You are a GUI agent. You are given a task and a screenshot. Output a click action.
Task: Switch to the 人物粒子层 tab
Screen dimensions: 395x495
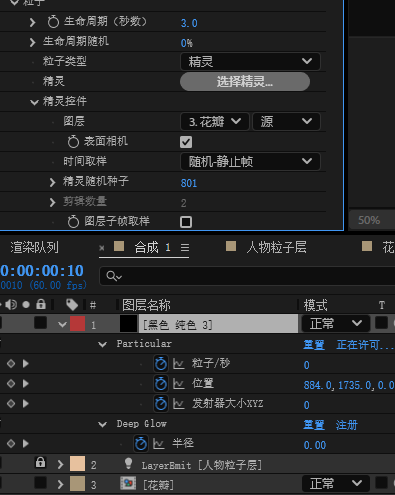pos(276,247)
